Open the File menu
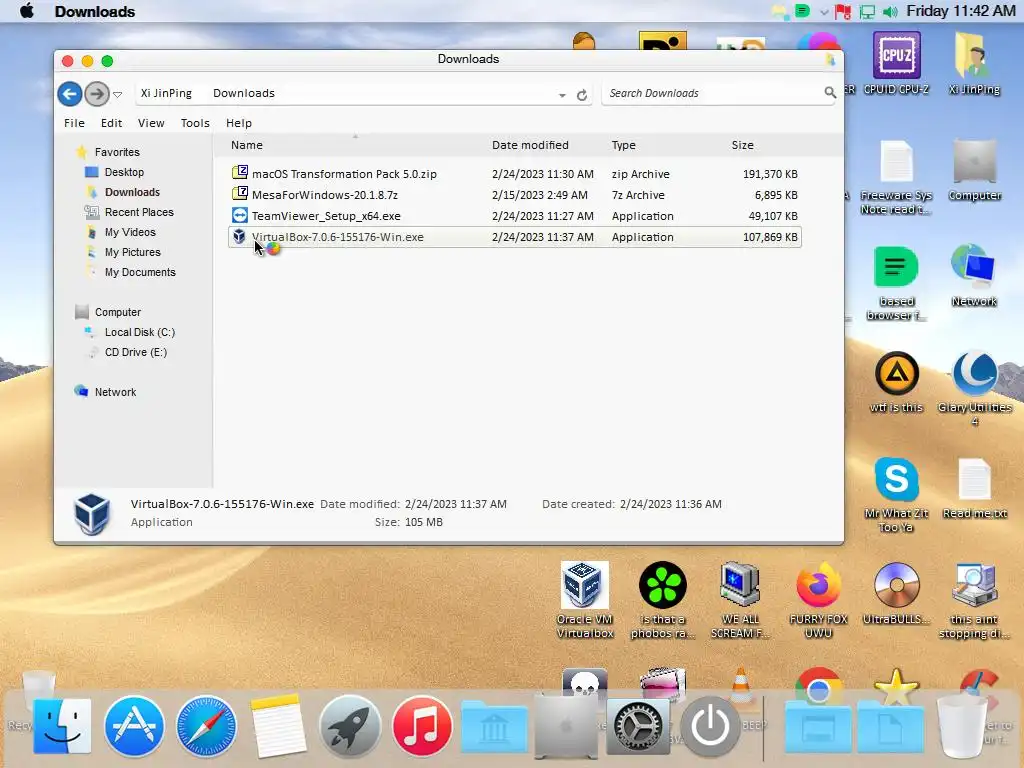The image size is (1024, 768). coord(74,123)
